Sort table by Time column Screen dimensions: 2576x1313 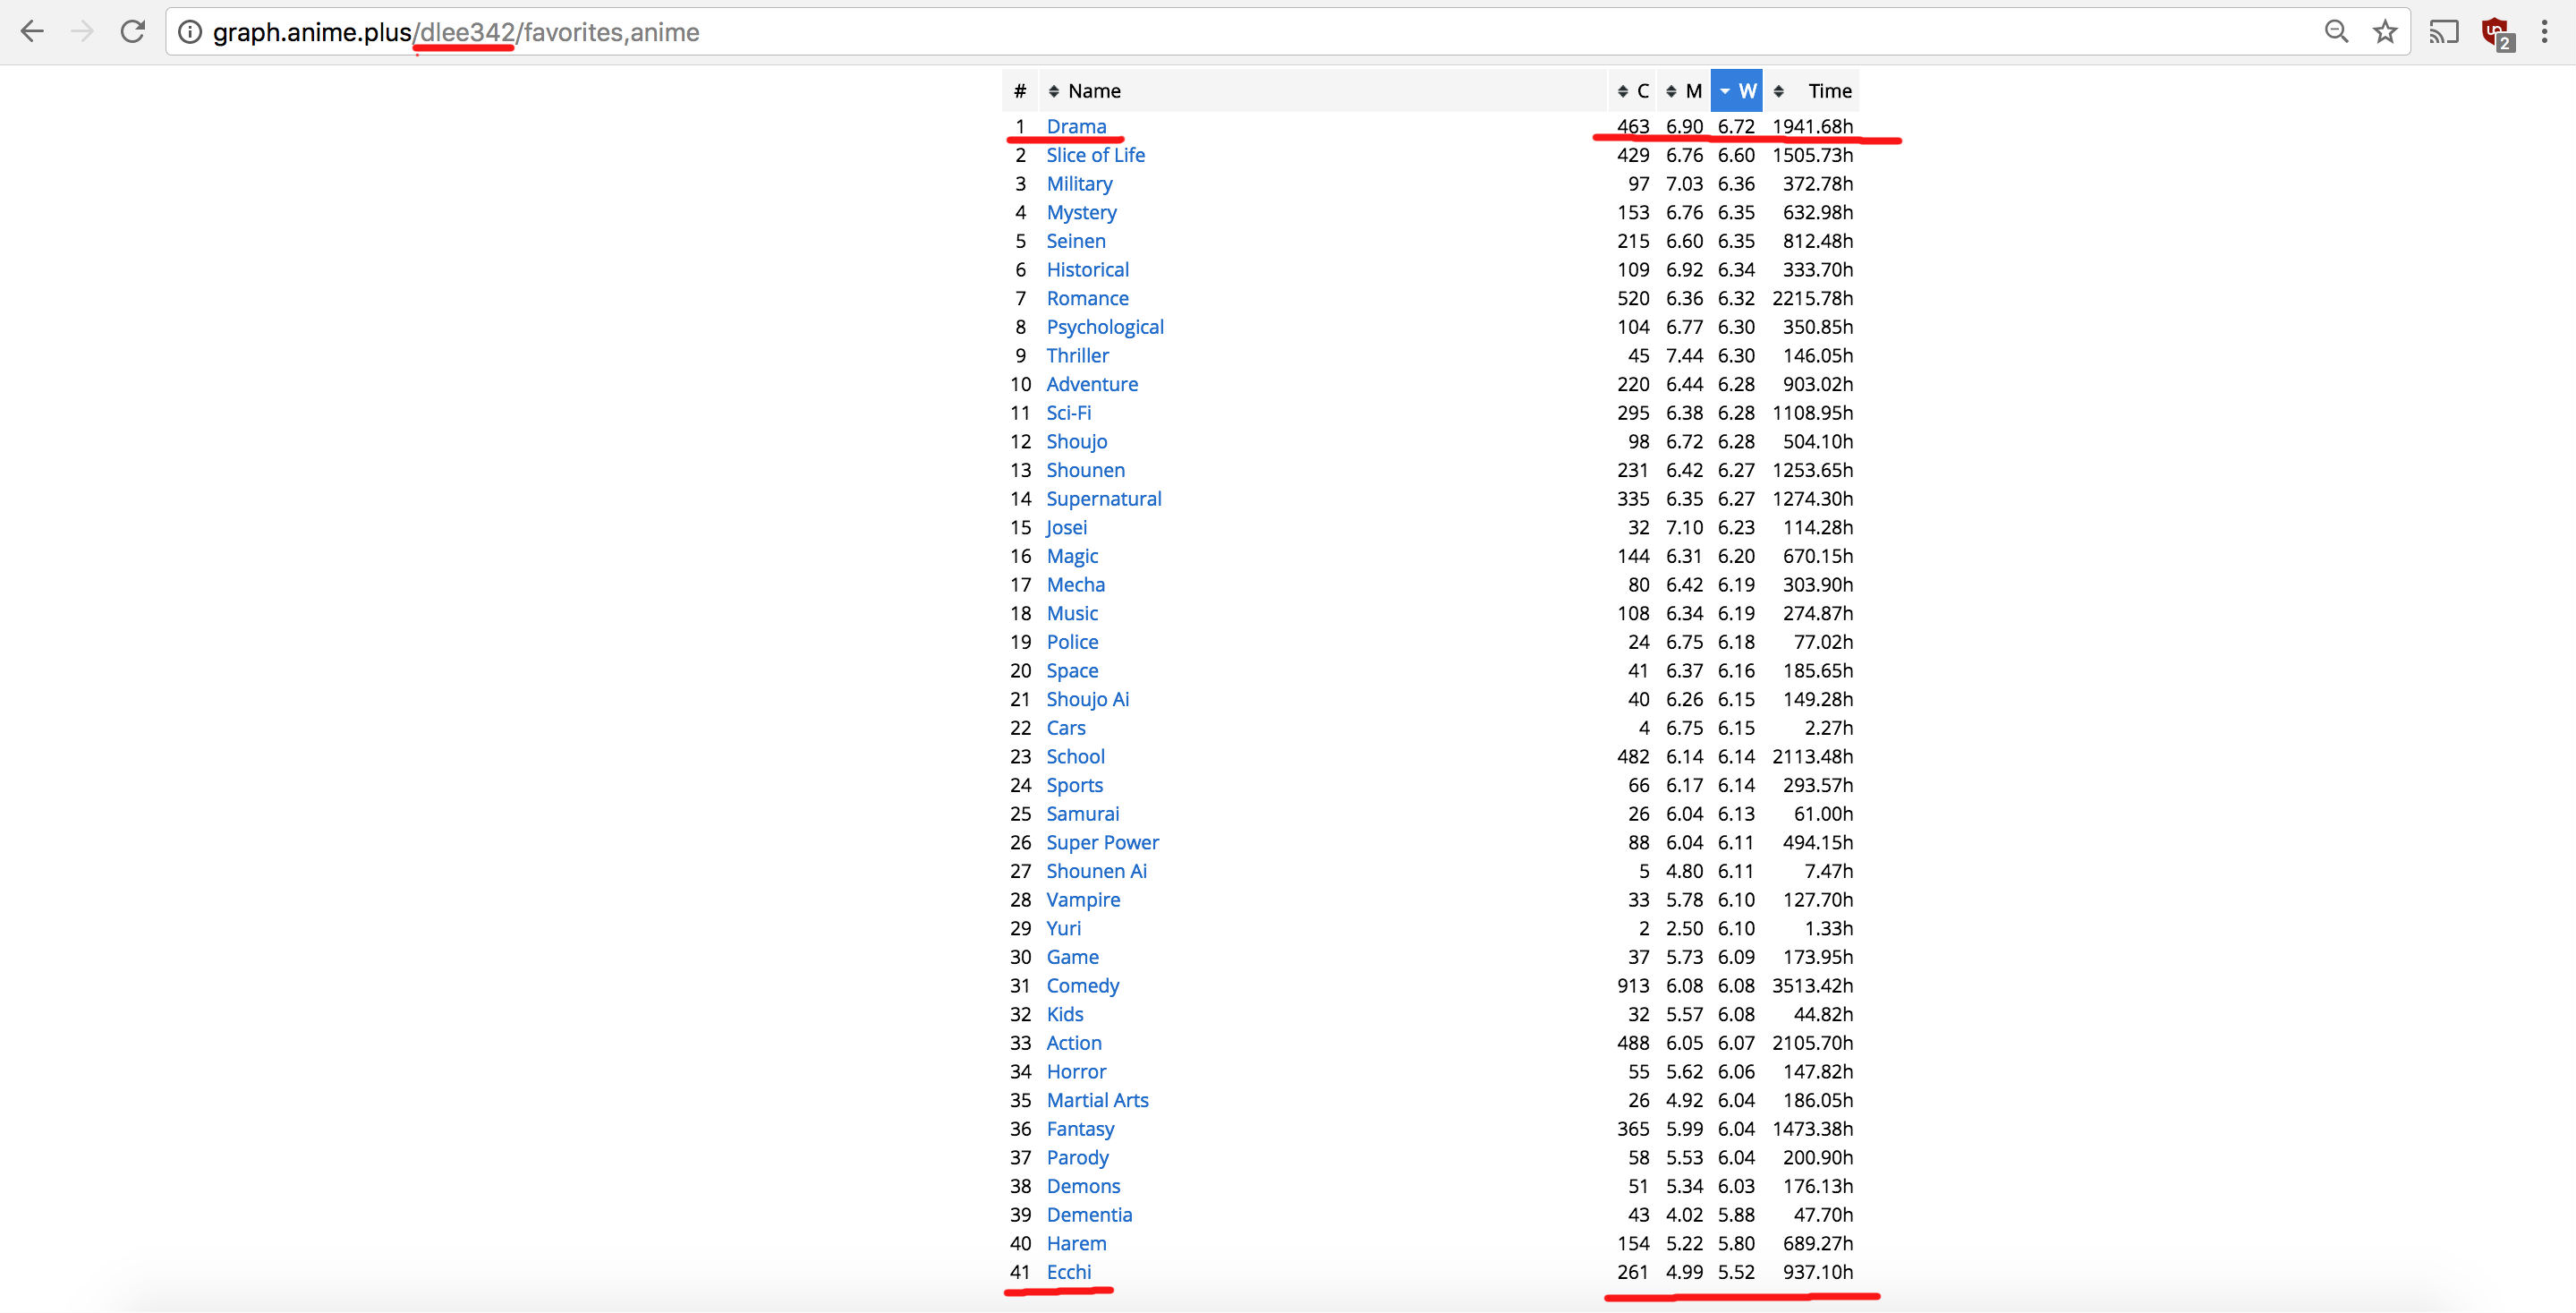click(1811, 91)
